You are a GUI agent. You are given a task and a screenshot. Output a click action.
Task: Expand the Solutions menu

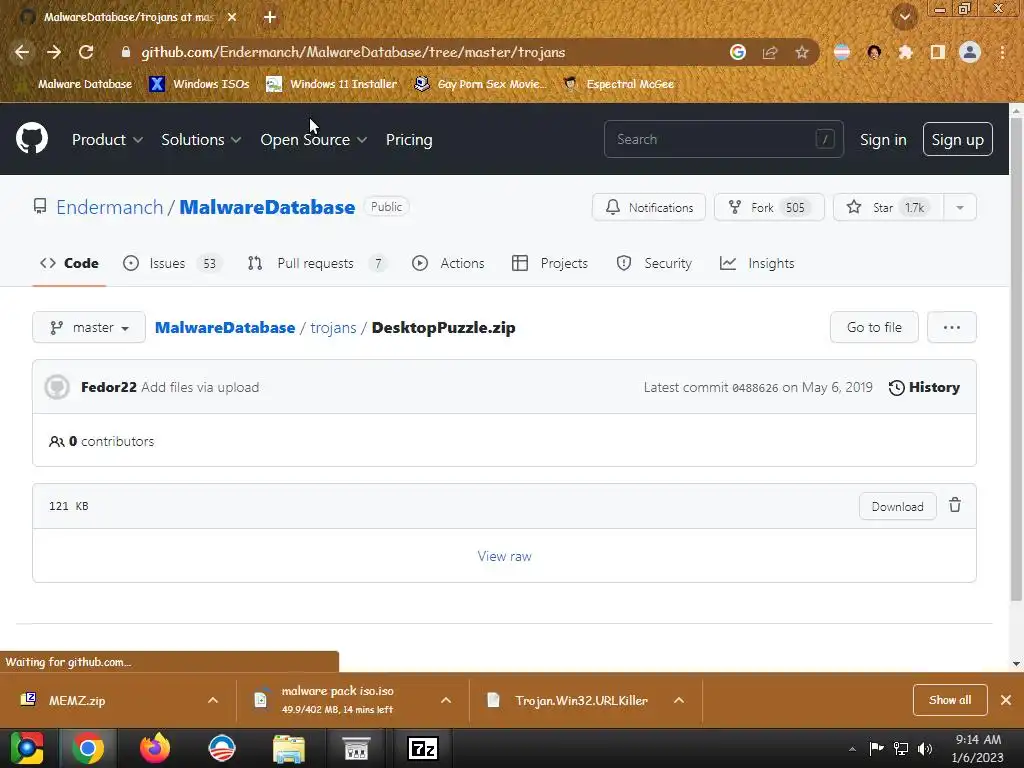(201, 140)
